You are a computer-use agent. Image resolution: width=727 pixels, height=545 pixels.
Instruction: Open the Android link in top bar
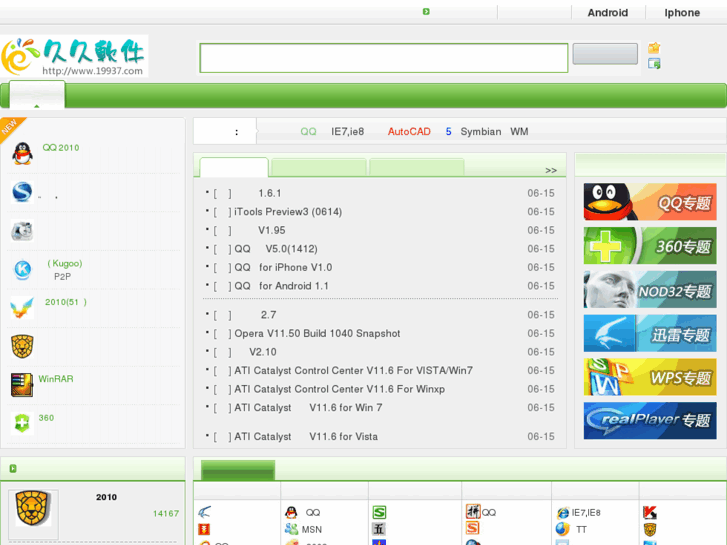click(x=608, y=13)
